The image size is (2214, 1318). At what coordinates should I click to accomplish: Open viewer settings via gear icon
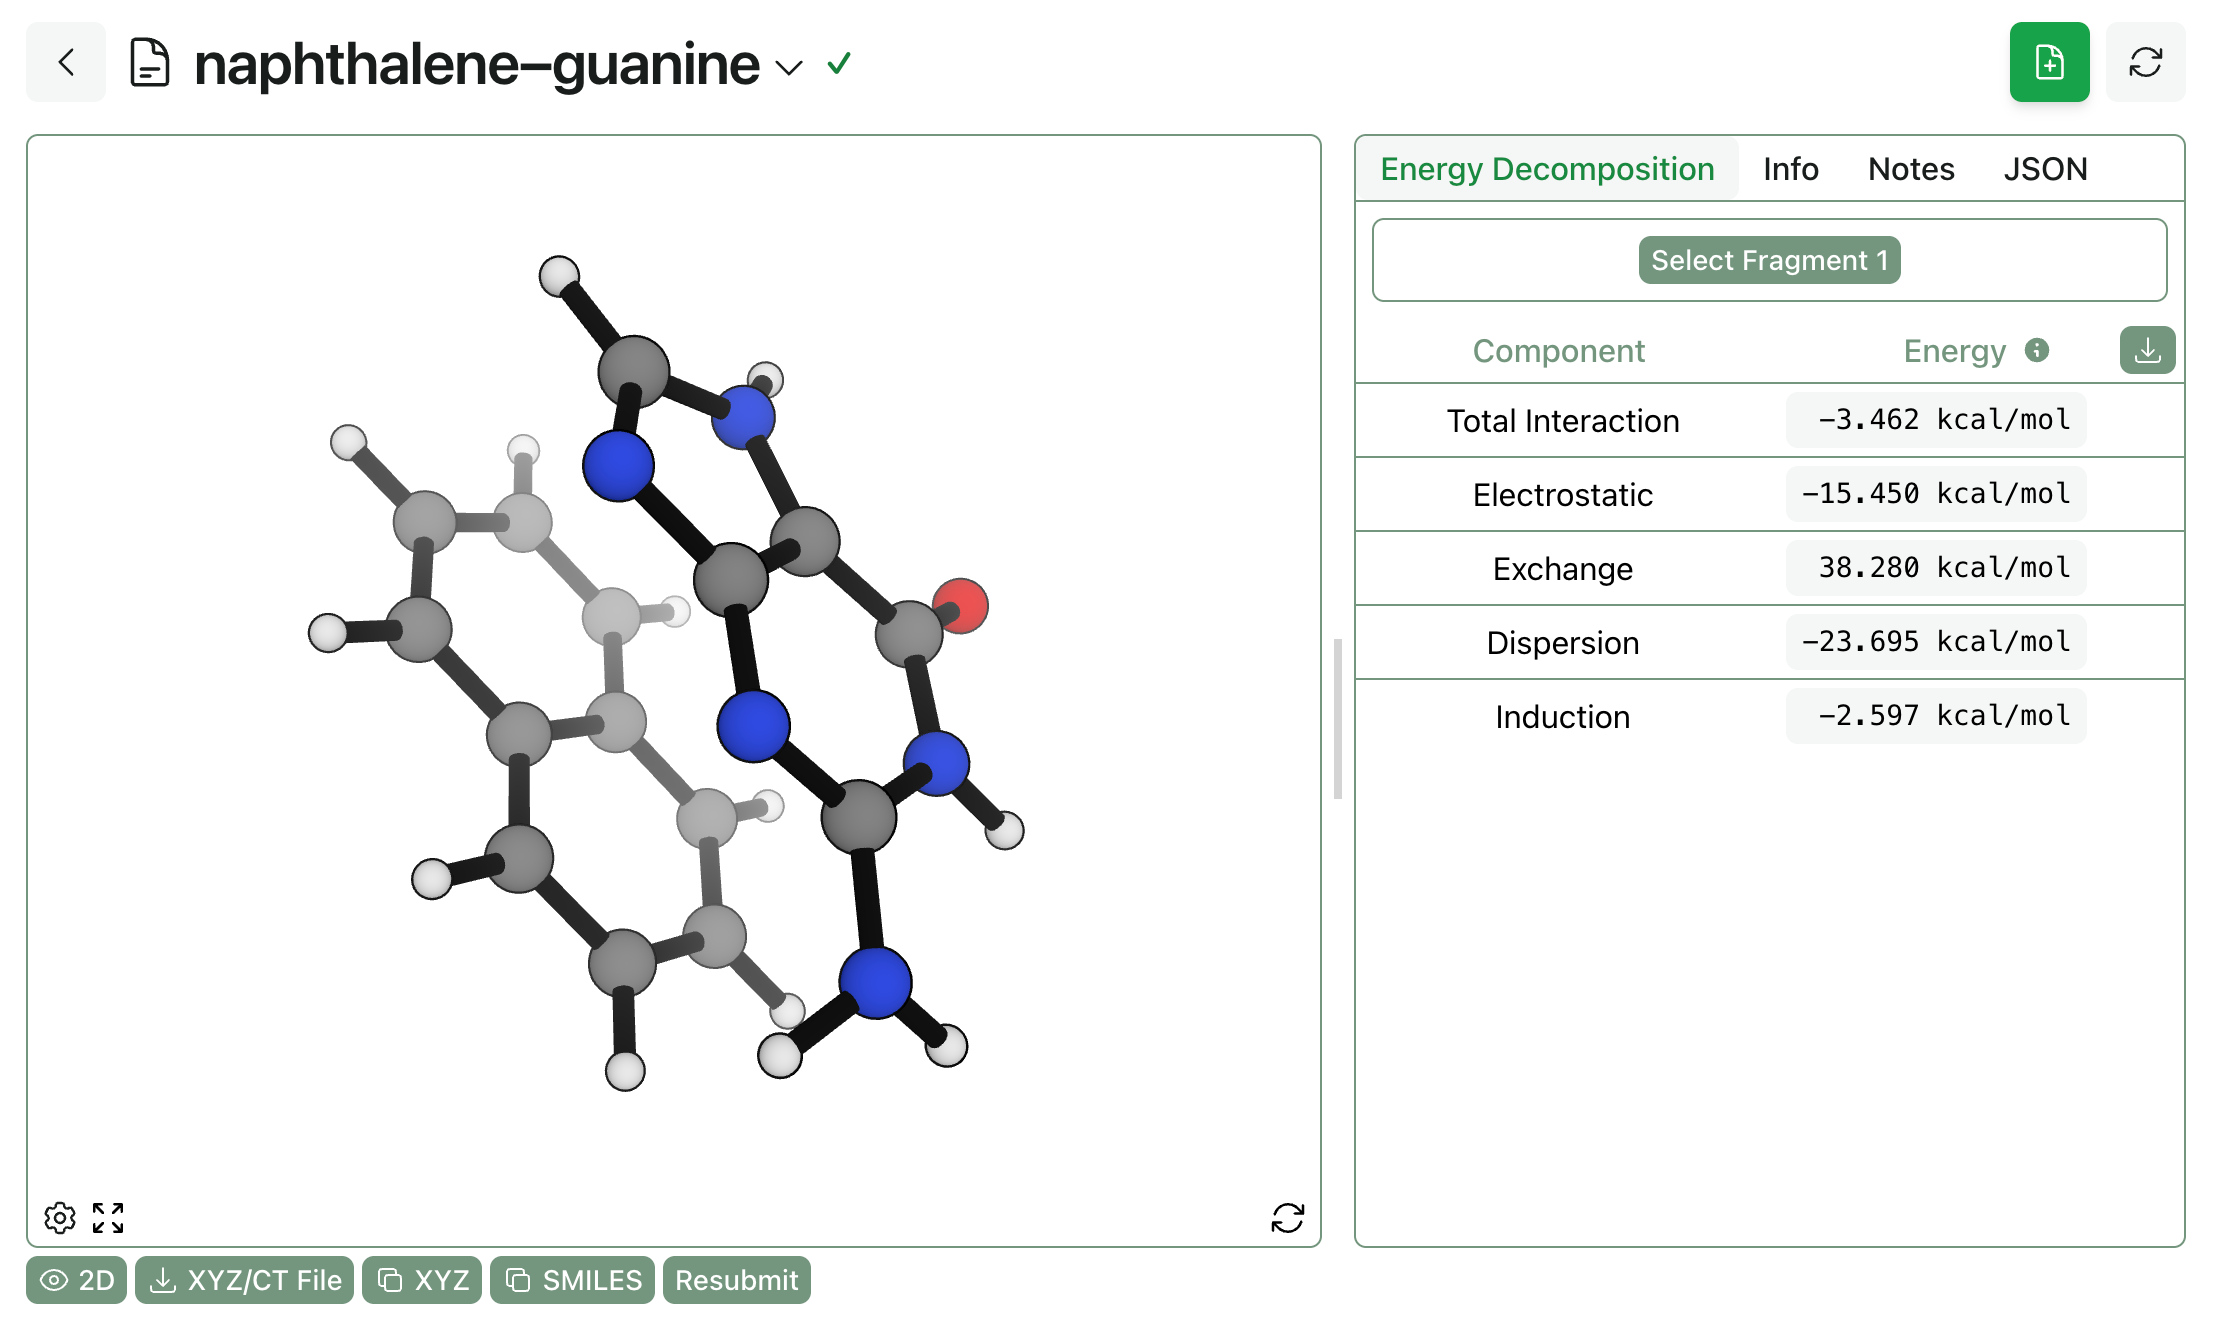tap(60, 1217)
